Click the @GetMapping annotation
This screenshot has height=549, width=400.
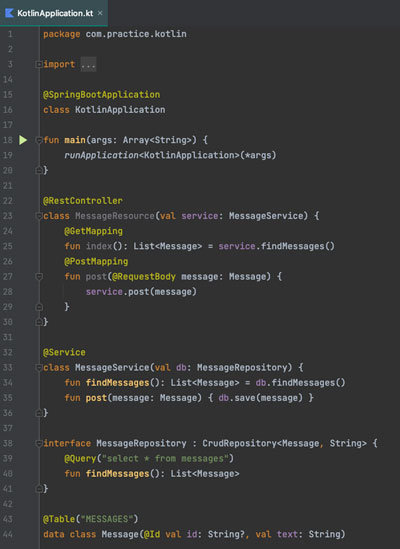click(x=94, y=231)
